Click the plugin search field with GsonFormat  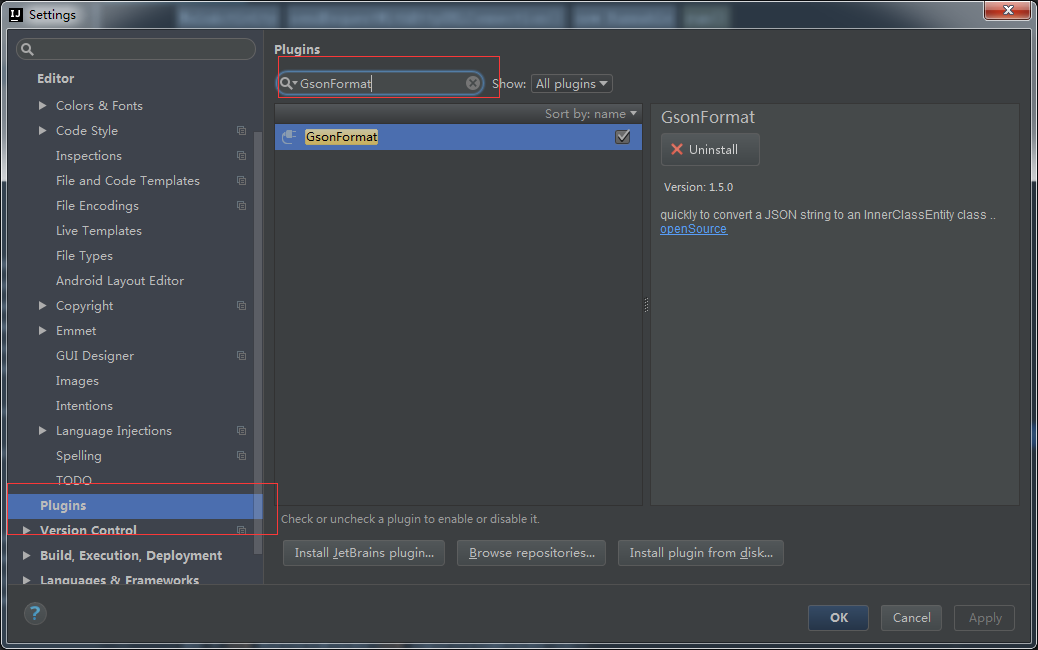pyautogui.click(x=380, y=83)
